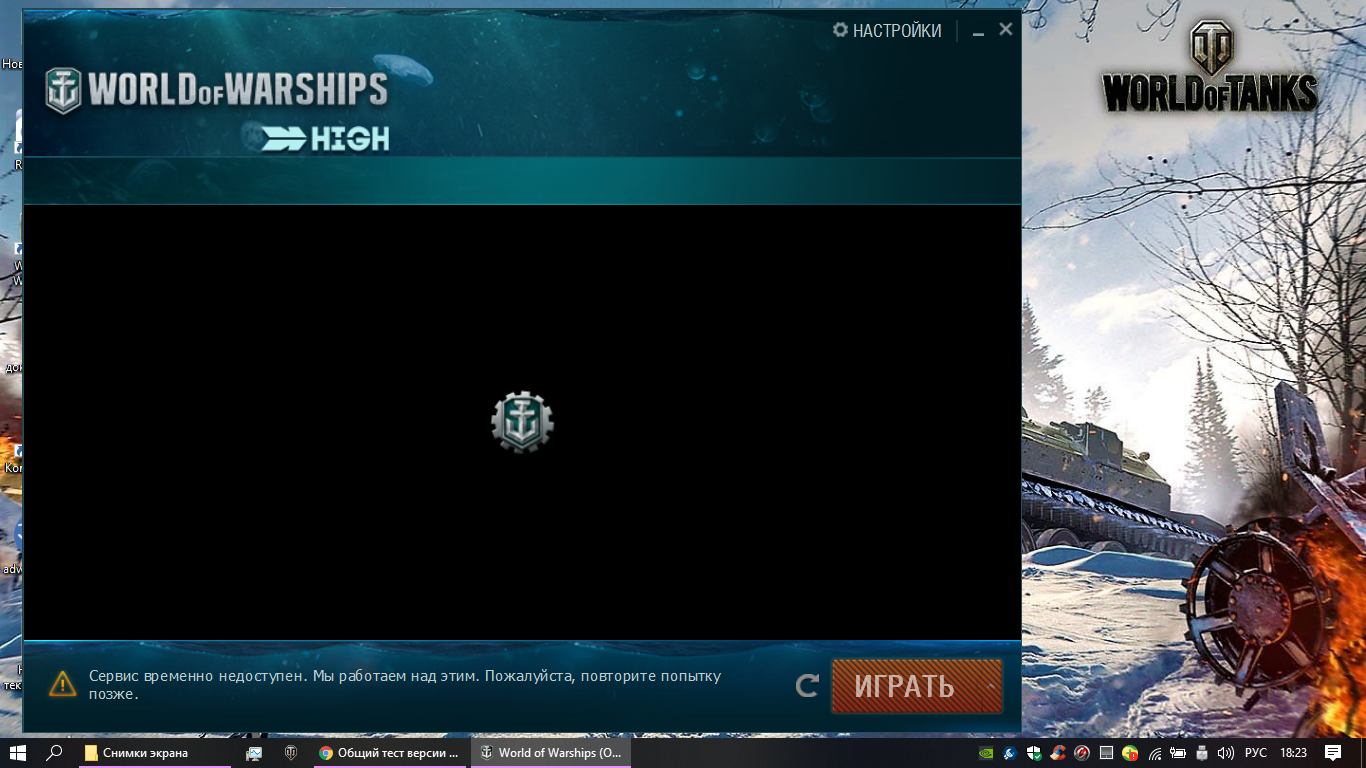The image size is (1366, 768).
Task: Switch to Снимки экрана folder in taskbar
Action: point(154,753)
